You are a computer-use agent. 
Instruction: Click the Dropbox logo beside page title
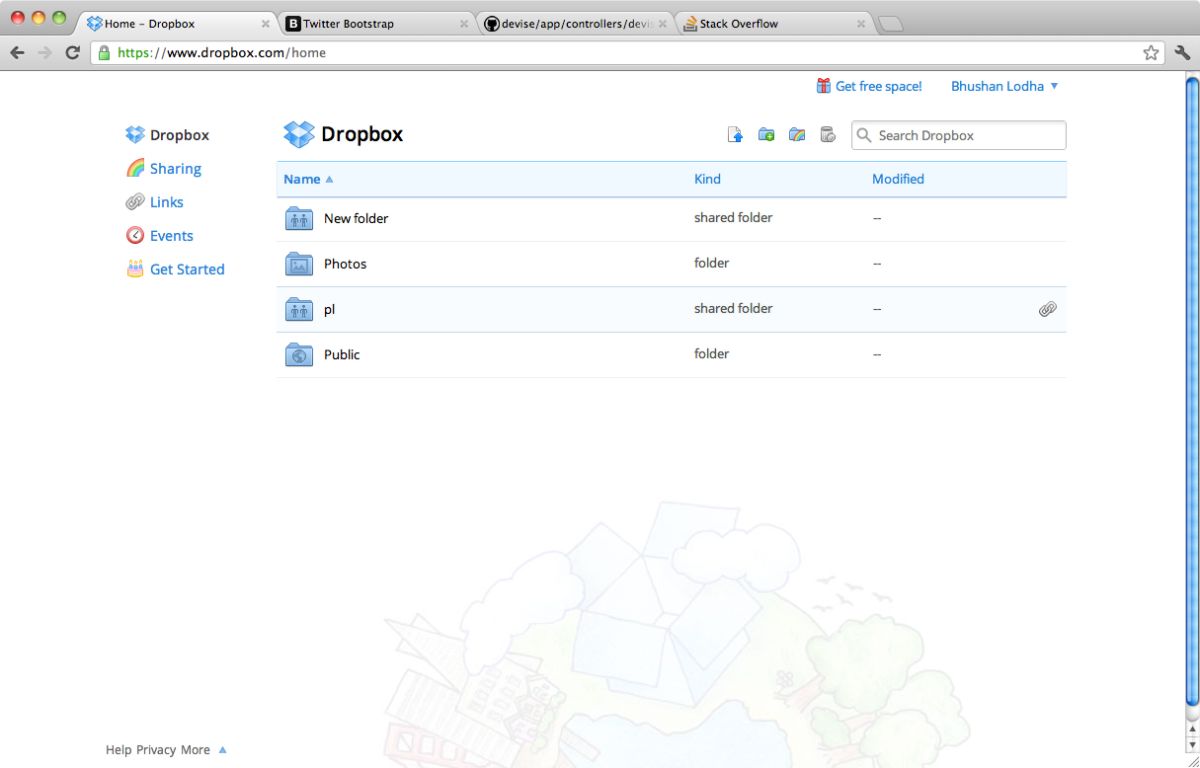[299, 134]
